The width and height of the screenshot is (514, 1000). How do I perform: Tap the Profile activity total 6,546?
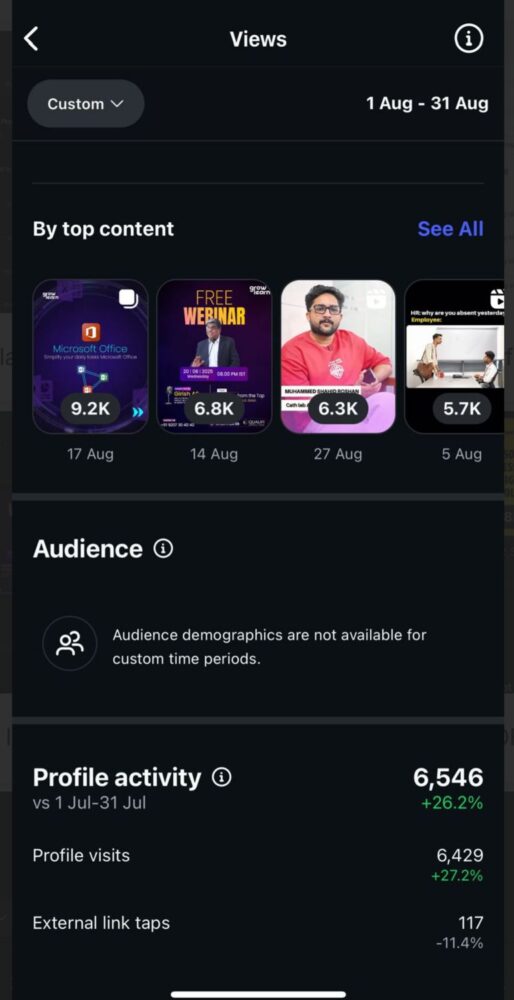point(448,777)
